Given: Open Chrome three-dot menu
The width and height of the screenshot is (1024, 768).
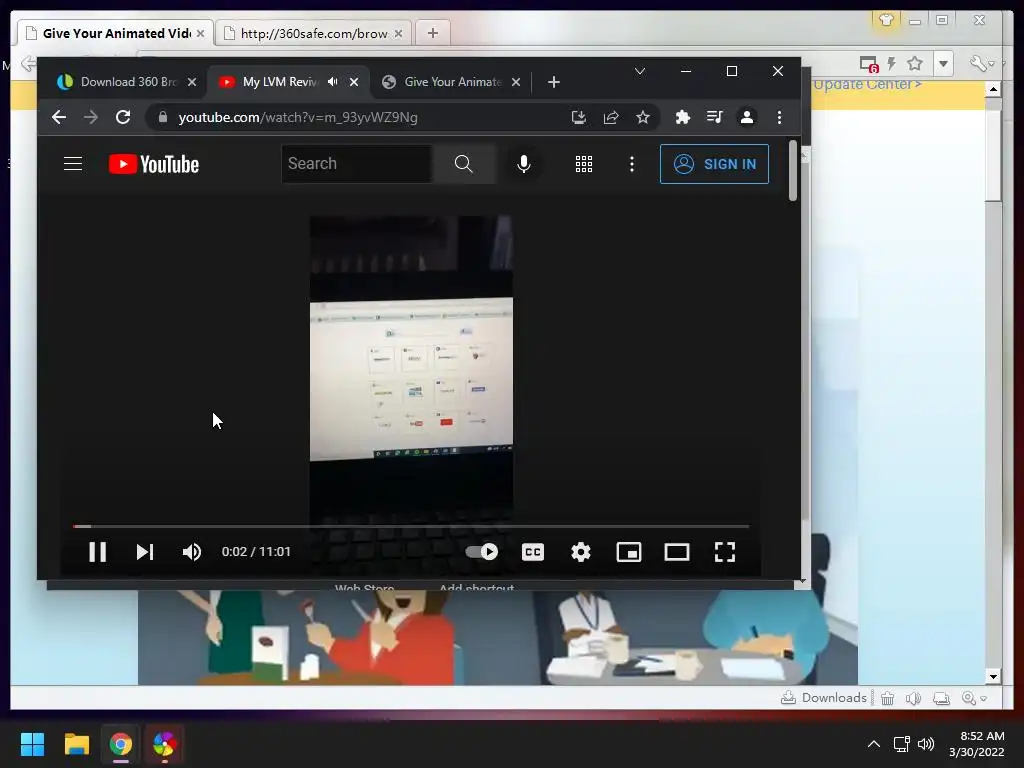Looking at the screenshot, I should [779, 117].
